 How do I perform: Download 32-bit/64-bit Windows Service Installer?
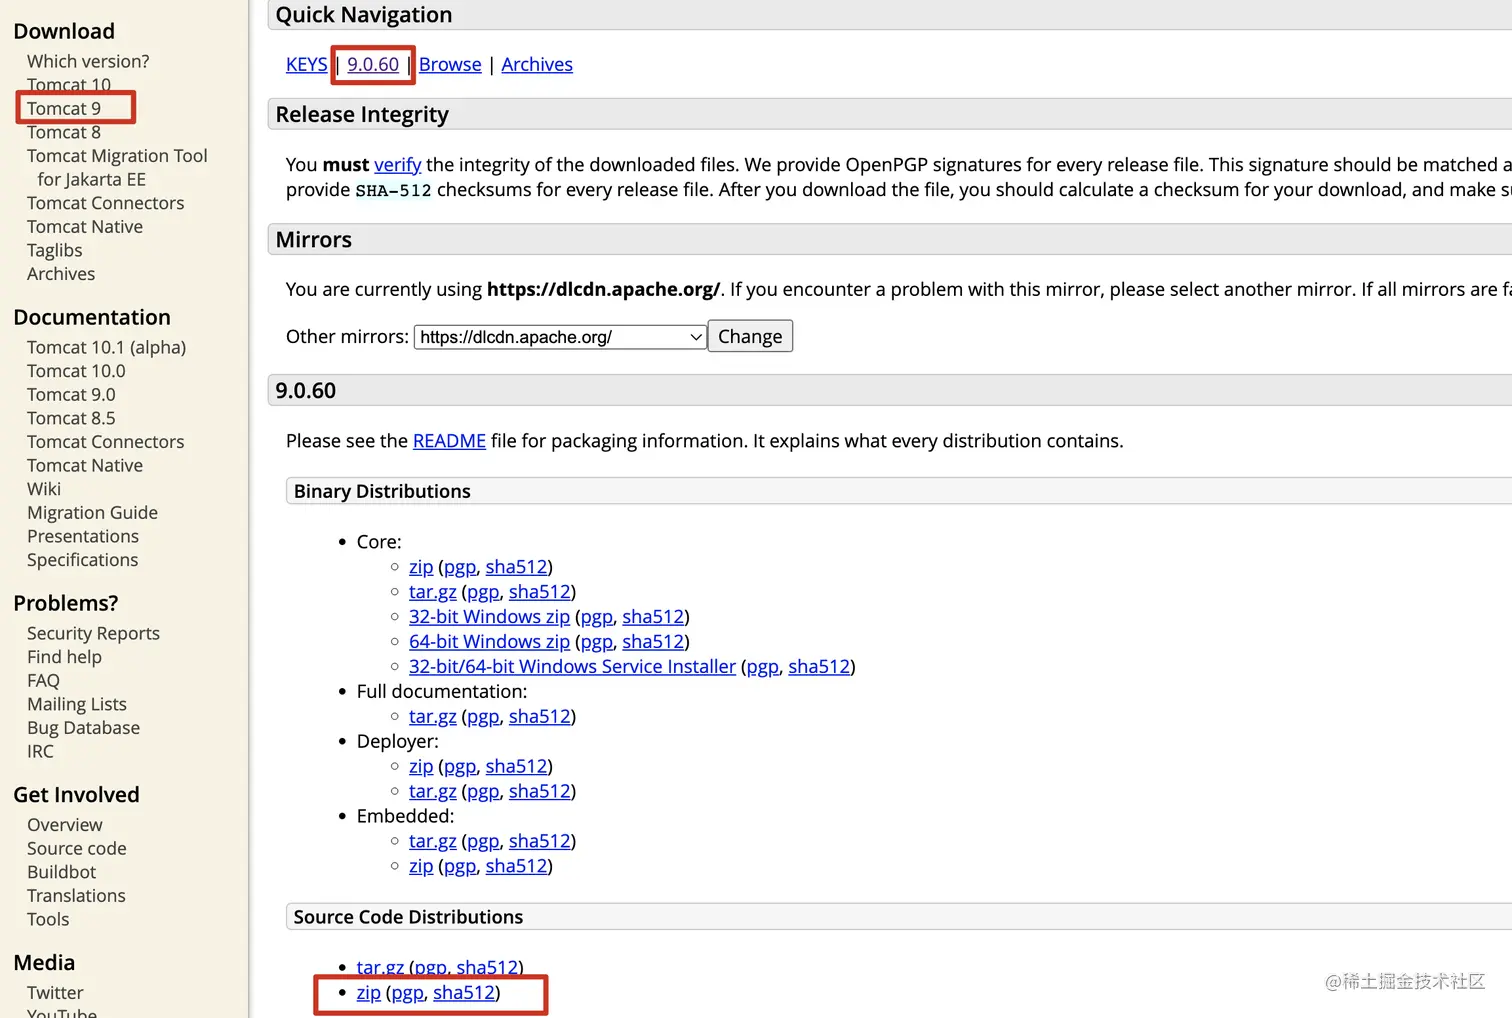click(x=572, y=667)
